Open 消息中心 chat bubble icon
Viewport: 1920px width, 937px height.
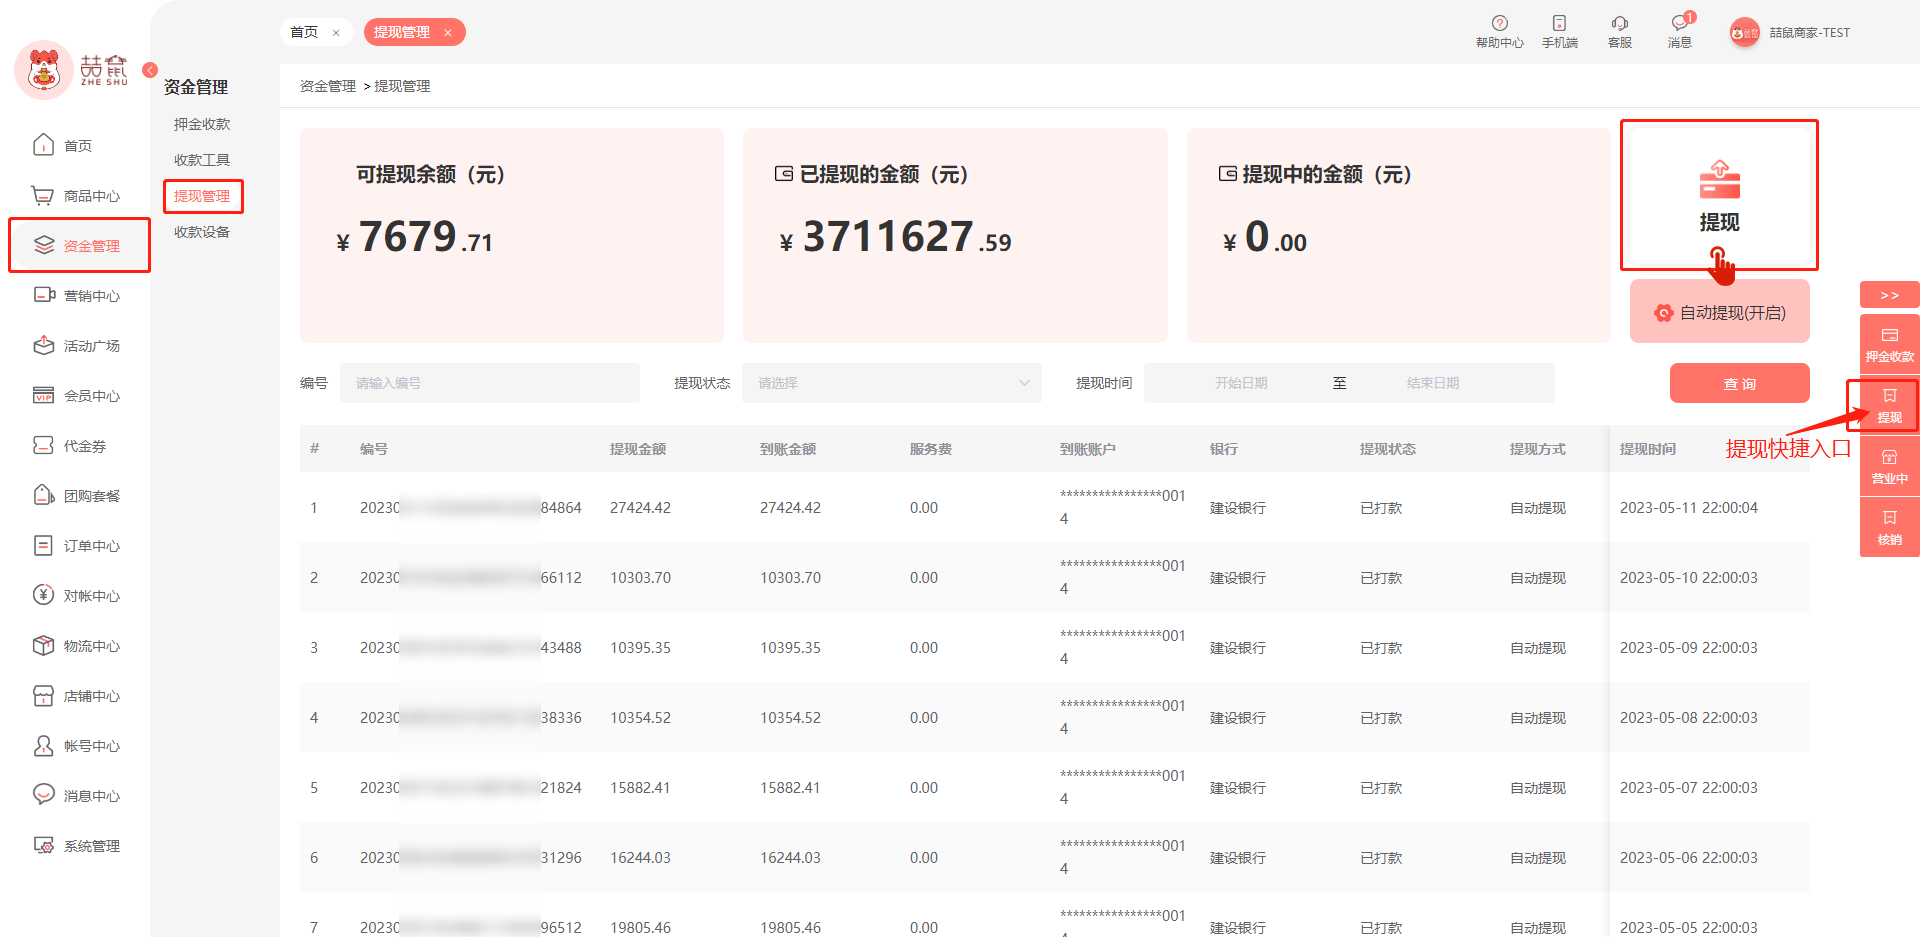(43, 794)
